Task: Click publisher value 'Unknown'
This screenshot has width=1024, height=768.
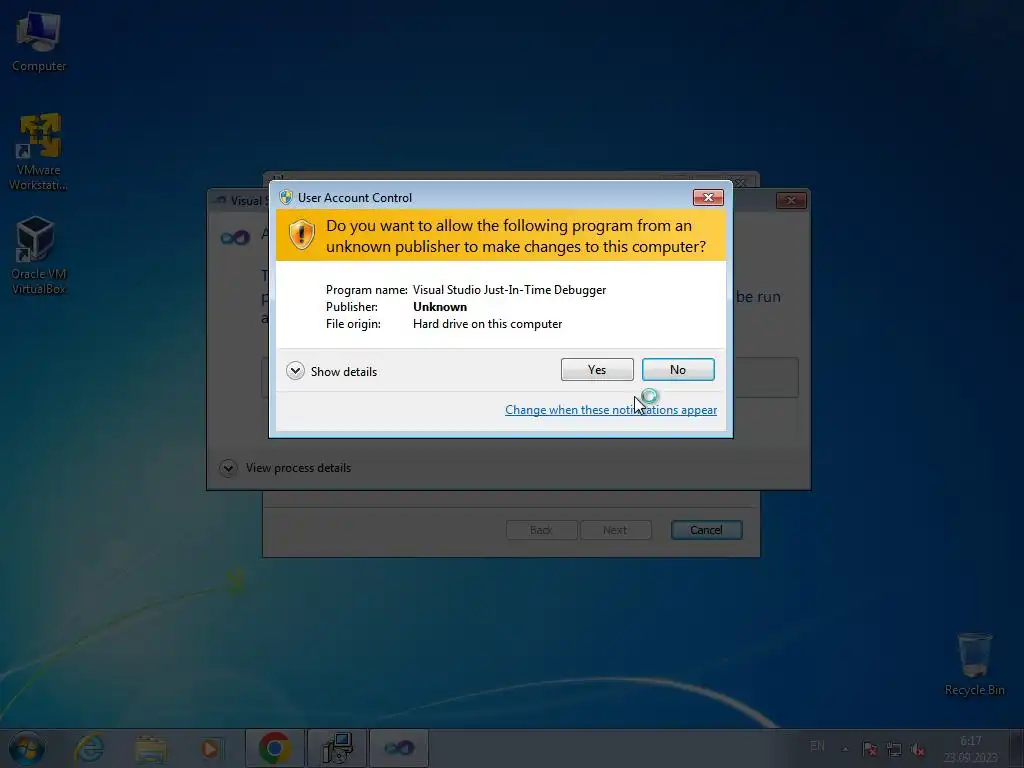Action: 440,307
